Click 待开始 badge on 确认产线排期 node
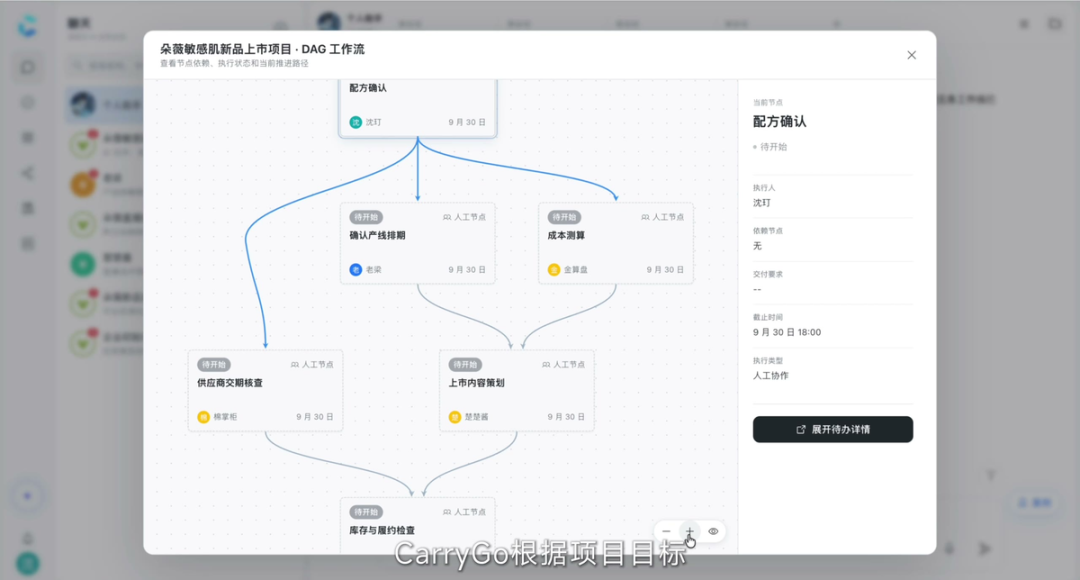The height and width of the screenshot is (580, 1080). 366,217
